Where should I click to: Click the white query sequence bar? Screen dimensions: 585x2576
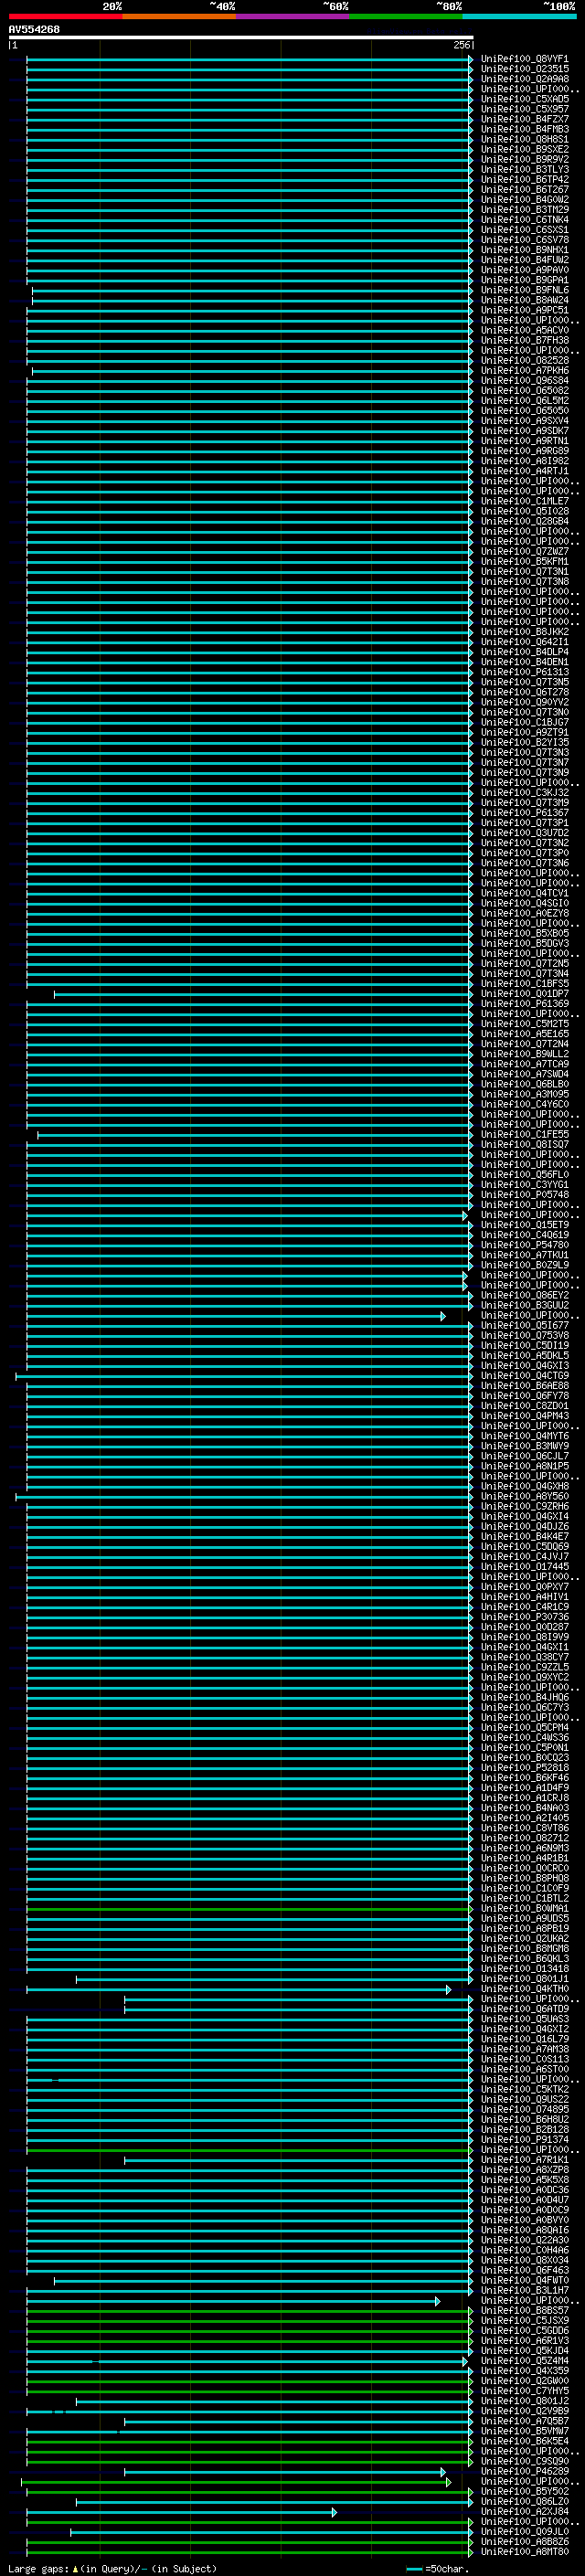point(241,37)
